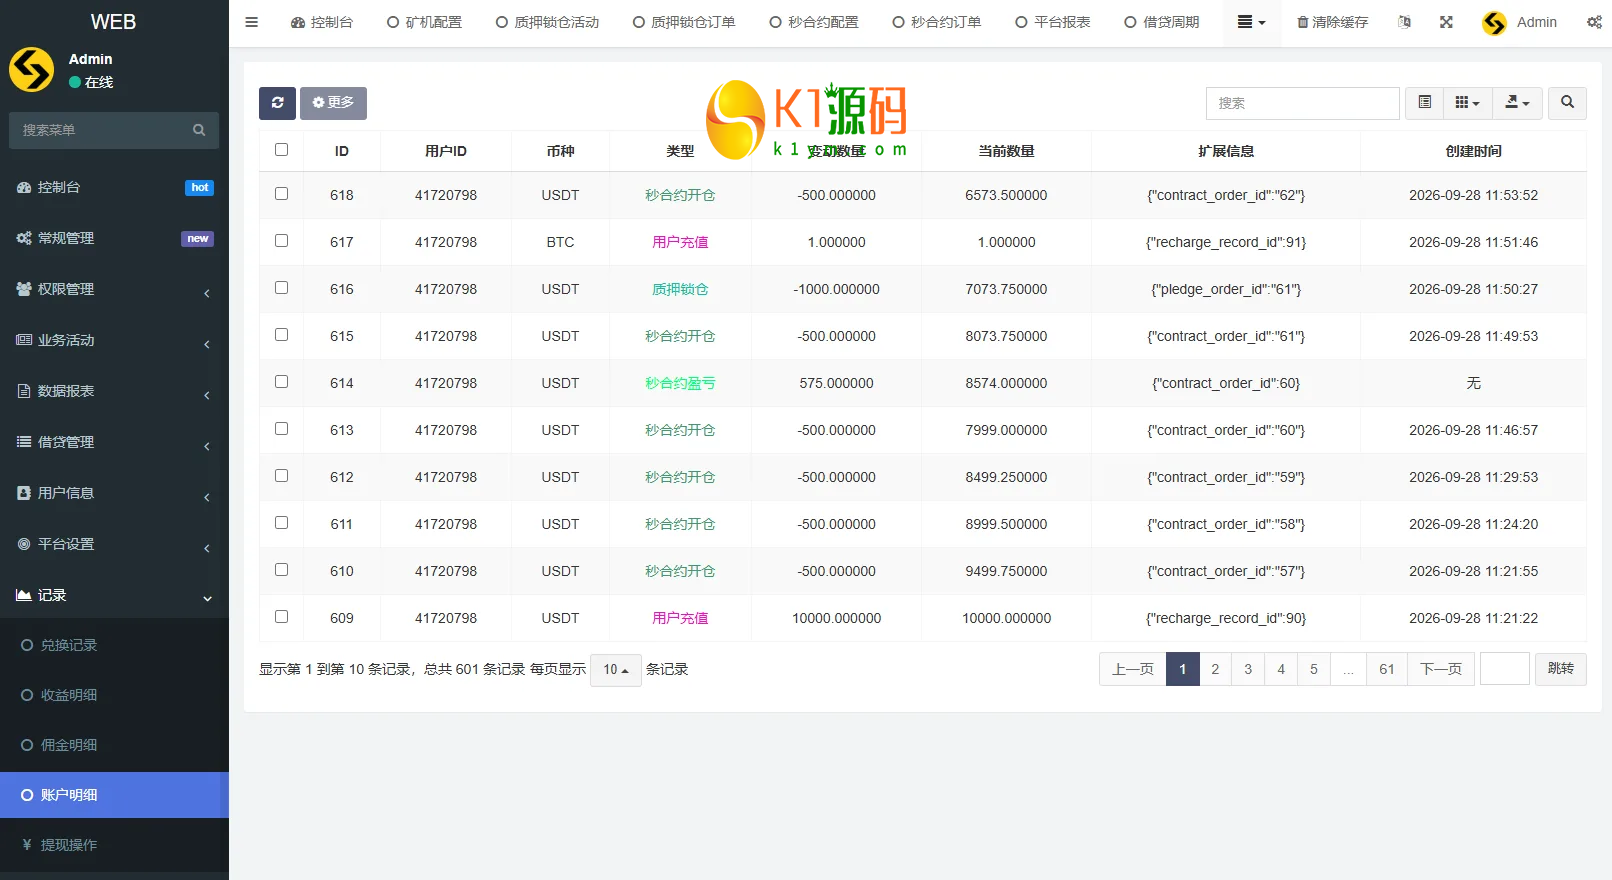This screenshot has height=880, width=1612.
Task: Go to page 2 in pagination
Action: click(1215, 669)
